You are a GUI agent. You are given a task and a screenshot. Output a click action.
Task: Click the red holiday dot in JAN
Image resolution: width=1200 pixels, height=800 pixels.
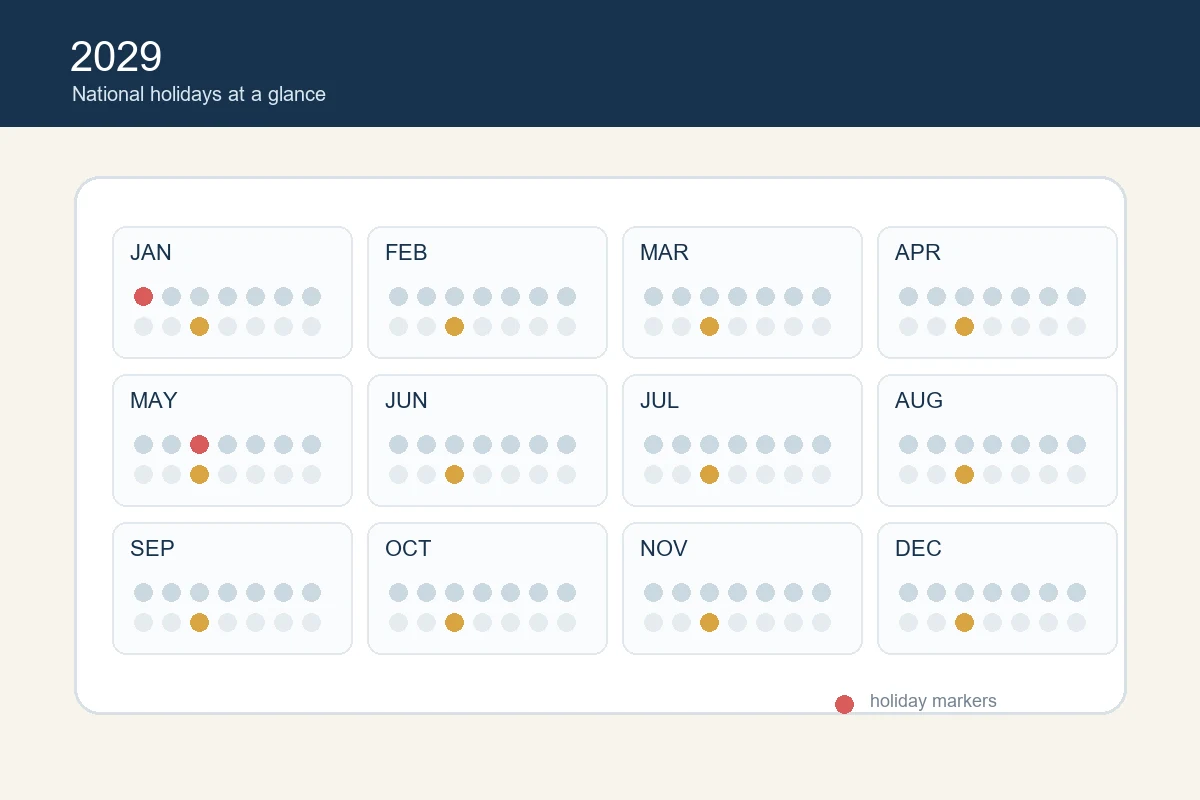(143, 296)
